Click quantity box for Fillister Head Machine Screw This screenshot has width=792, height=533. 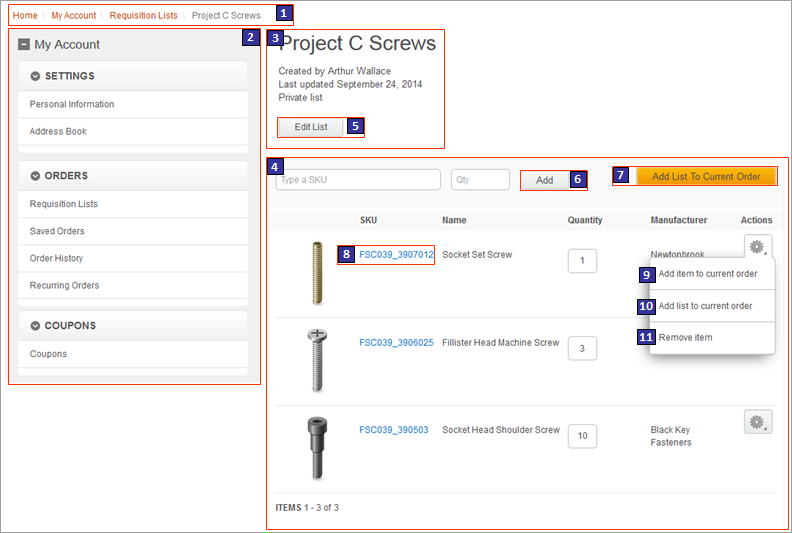point(582,349)
